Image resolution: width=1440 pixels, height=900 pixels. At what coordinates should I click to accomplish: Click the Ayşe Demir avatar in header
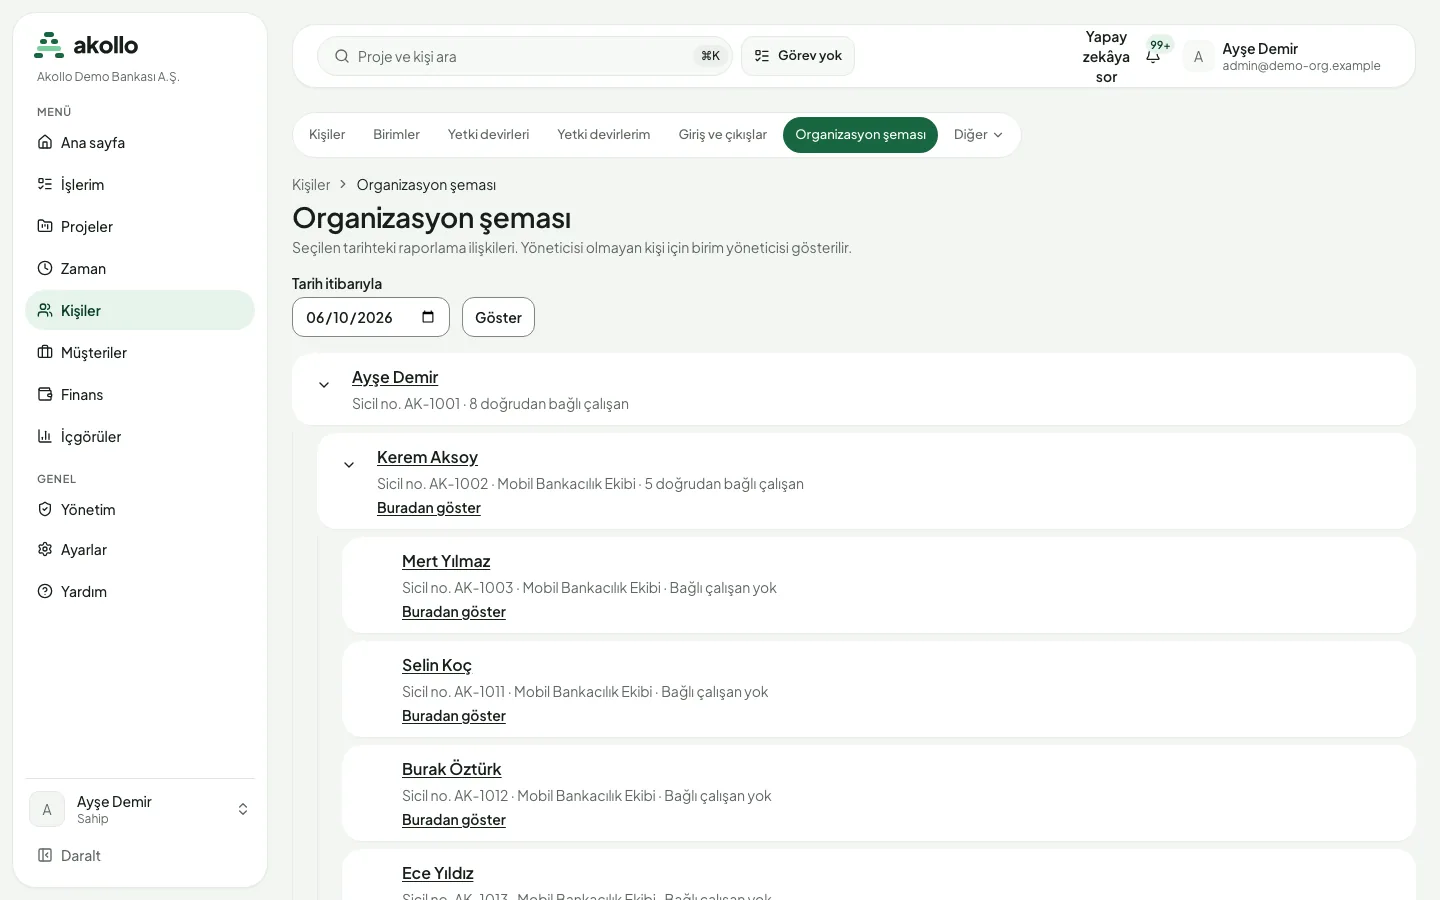(x=1198, y=56)
